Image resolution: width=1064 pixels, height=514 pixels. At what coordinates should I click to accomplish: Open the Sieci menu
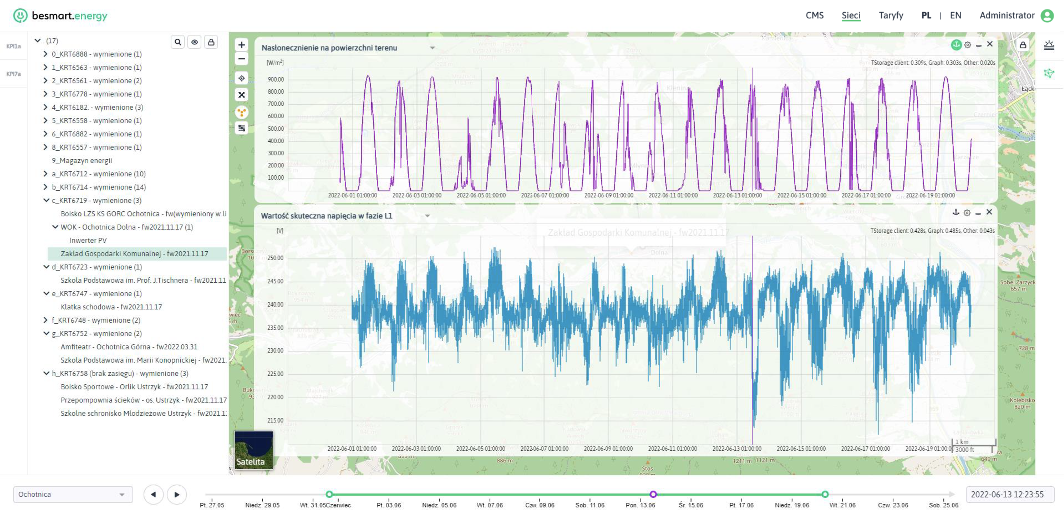pyautogui.click(x=851, y=15)
